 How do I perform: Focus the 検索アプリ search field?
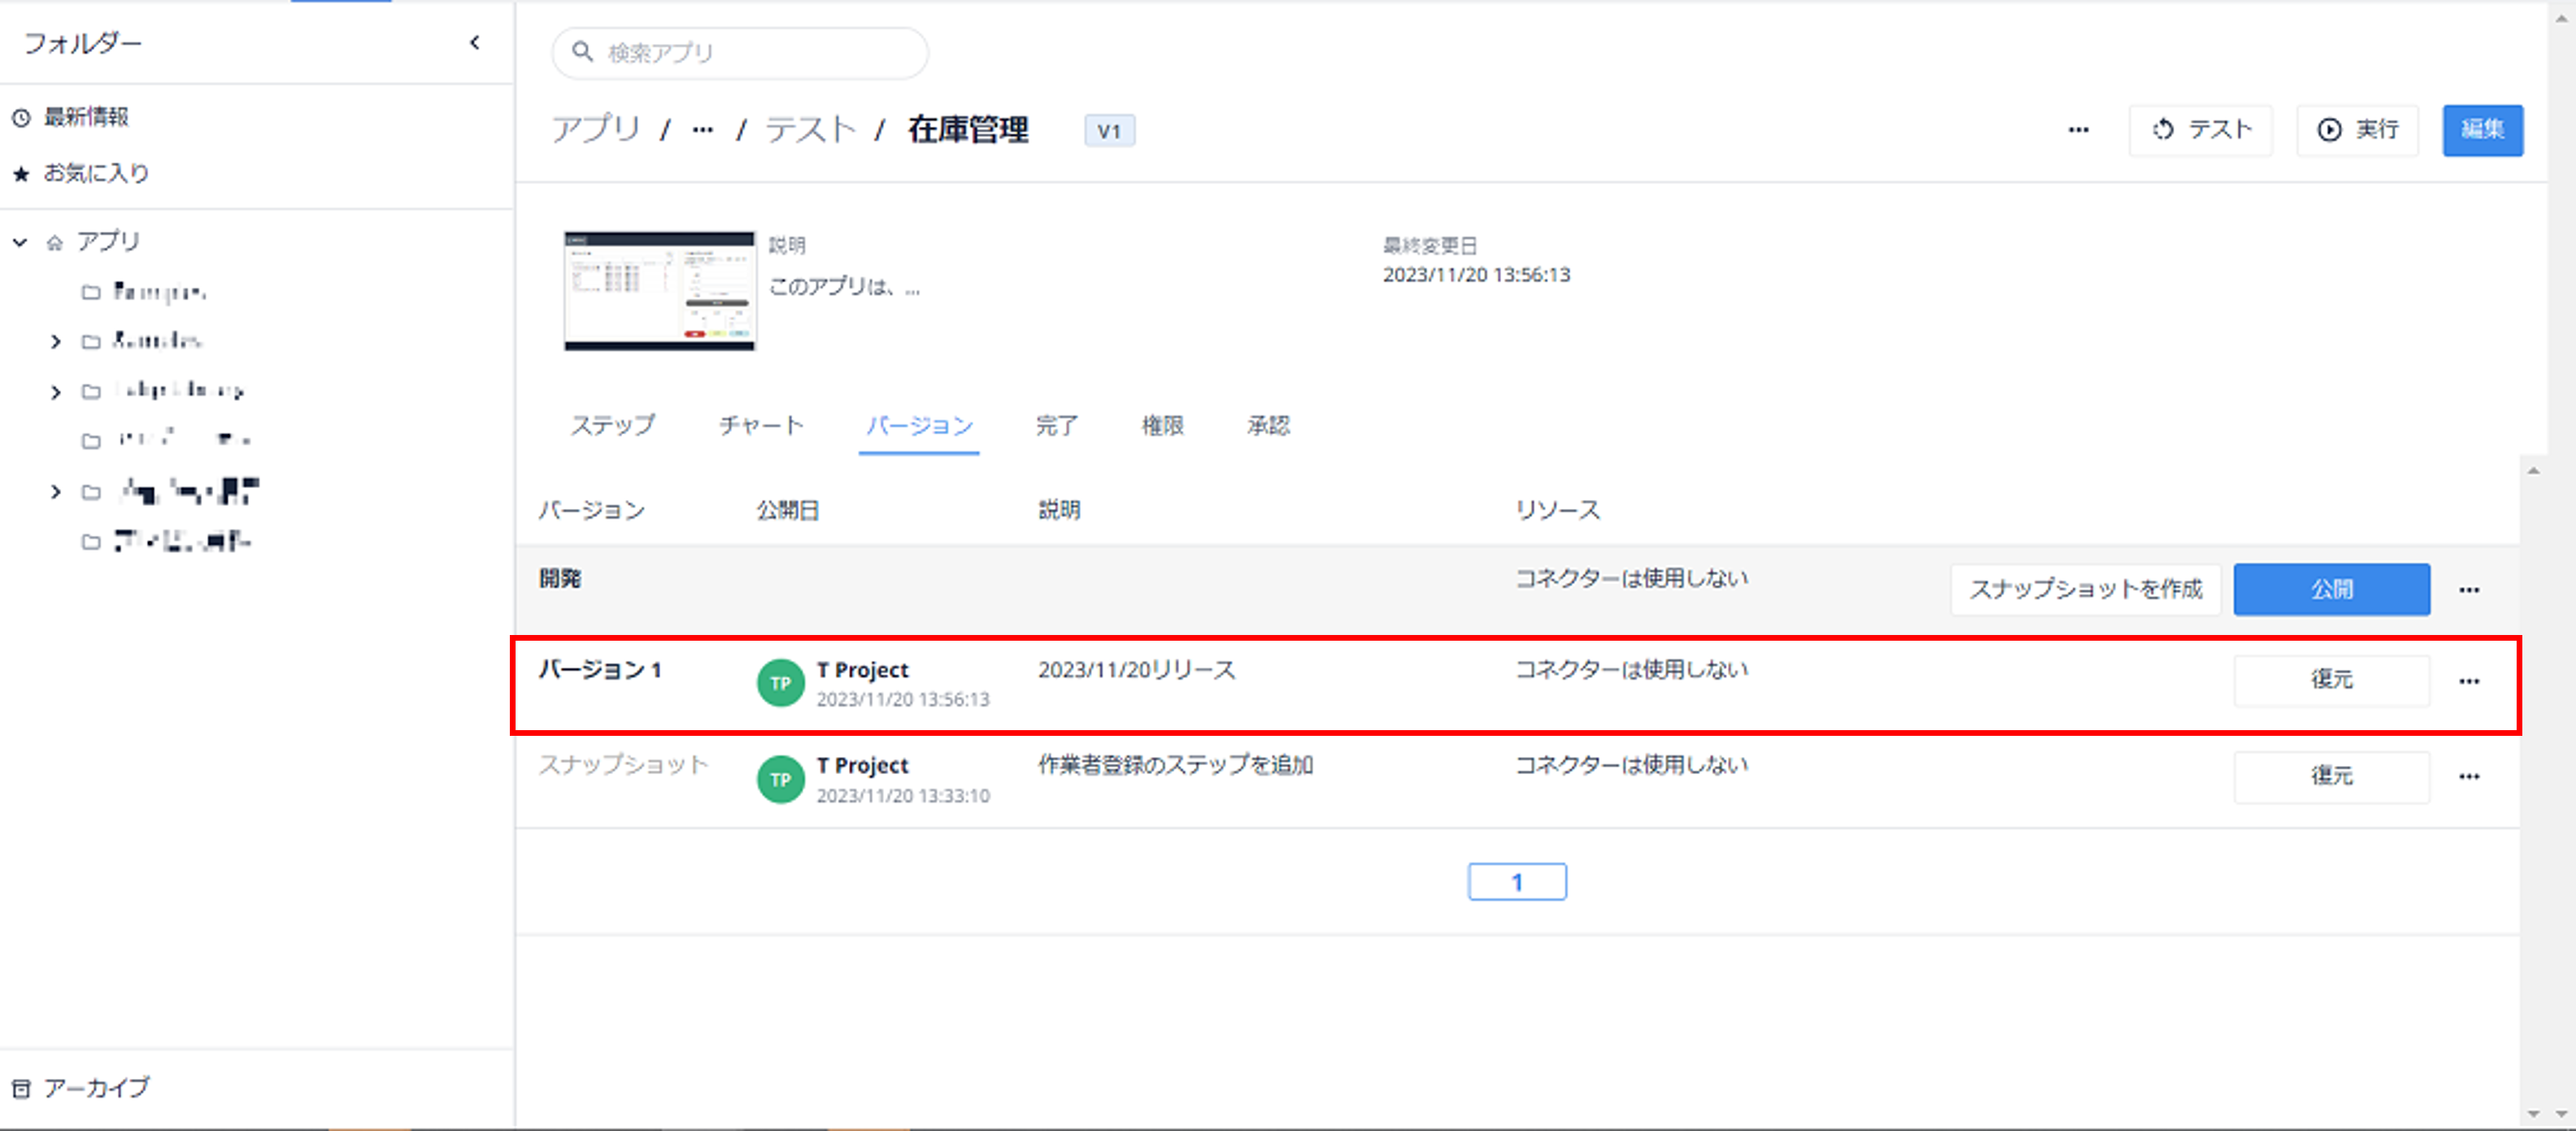[739, 52]
